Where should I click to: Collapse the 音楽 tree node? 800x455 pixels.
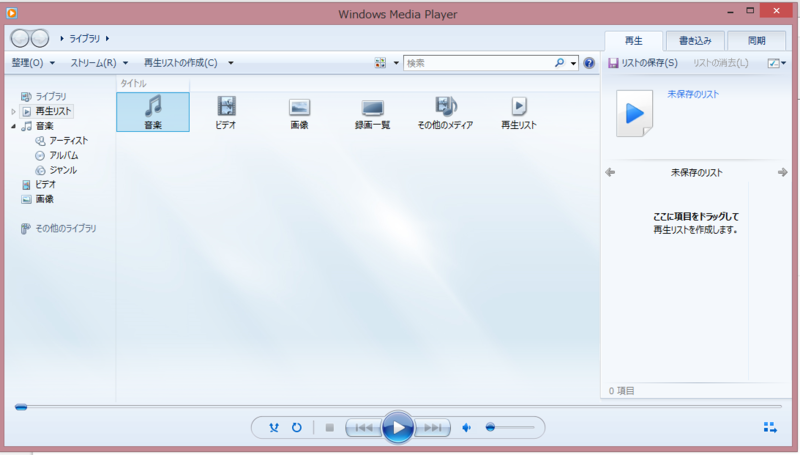pos(13,126)
